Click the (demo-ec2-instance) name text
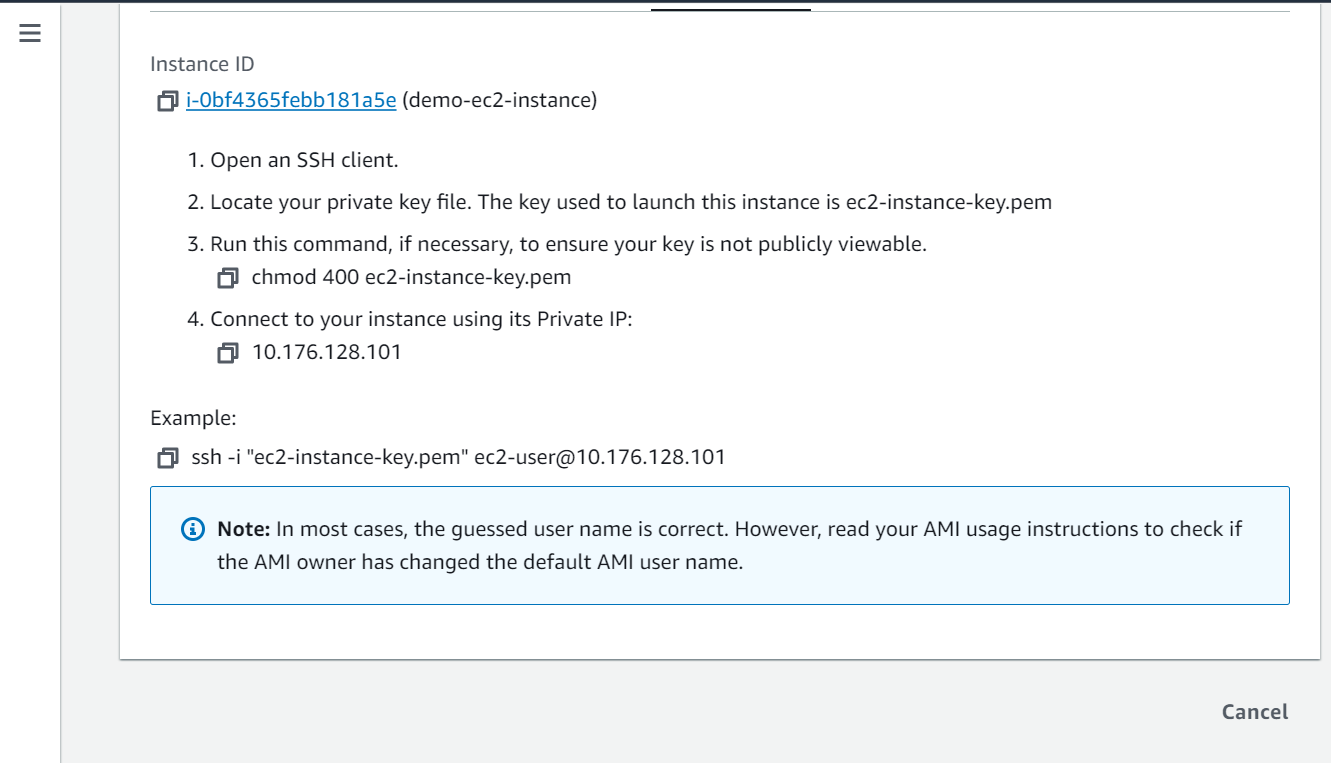Image resolution: width=1331 pixels, height=763 pixels. (x=499, y=101)
